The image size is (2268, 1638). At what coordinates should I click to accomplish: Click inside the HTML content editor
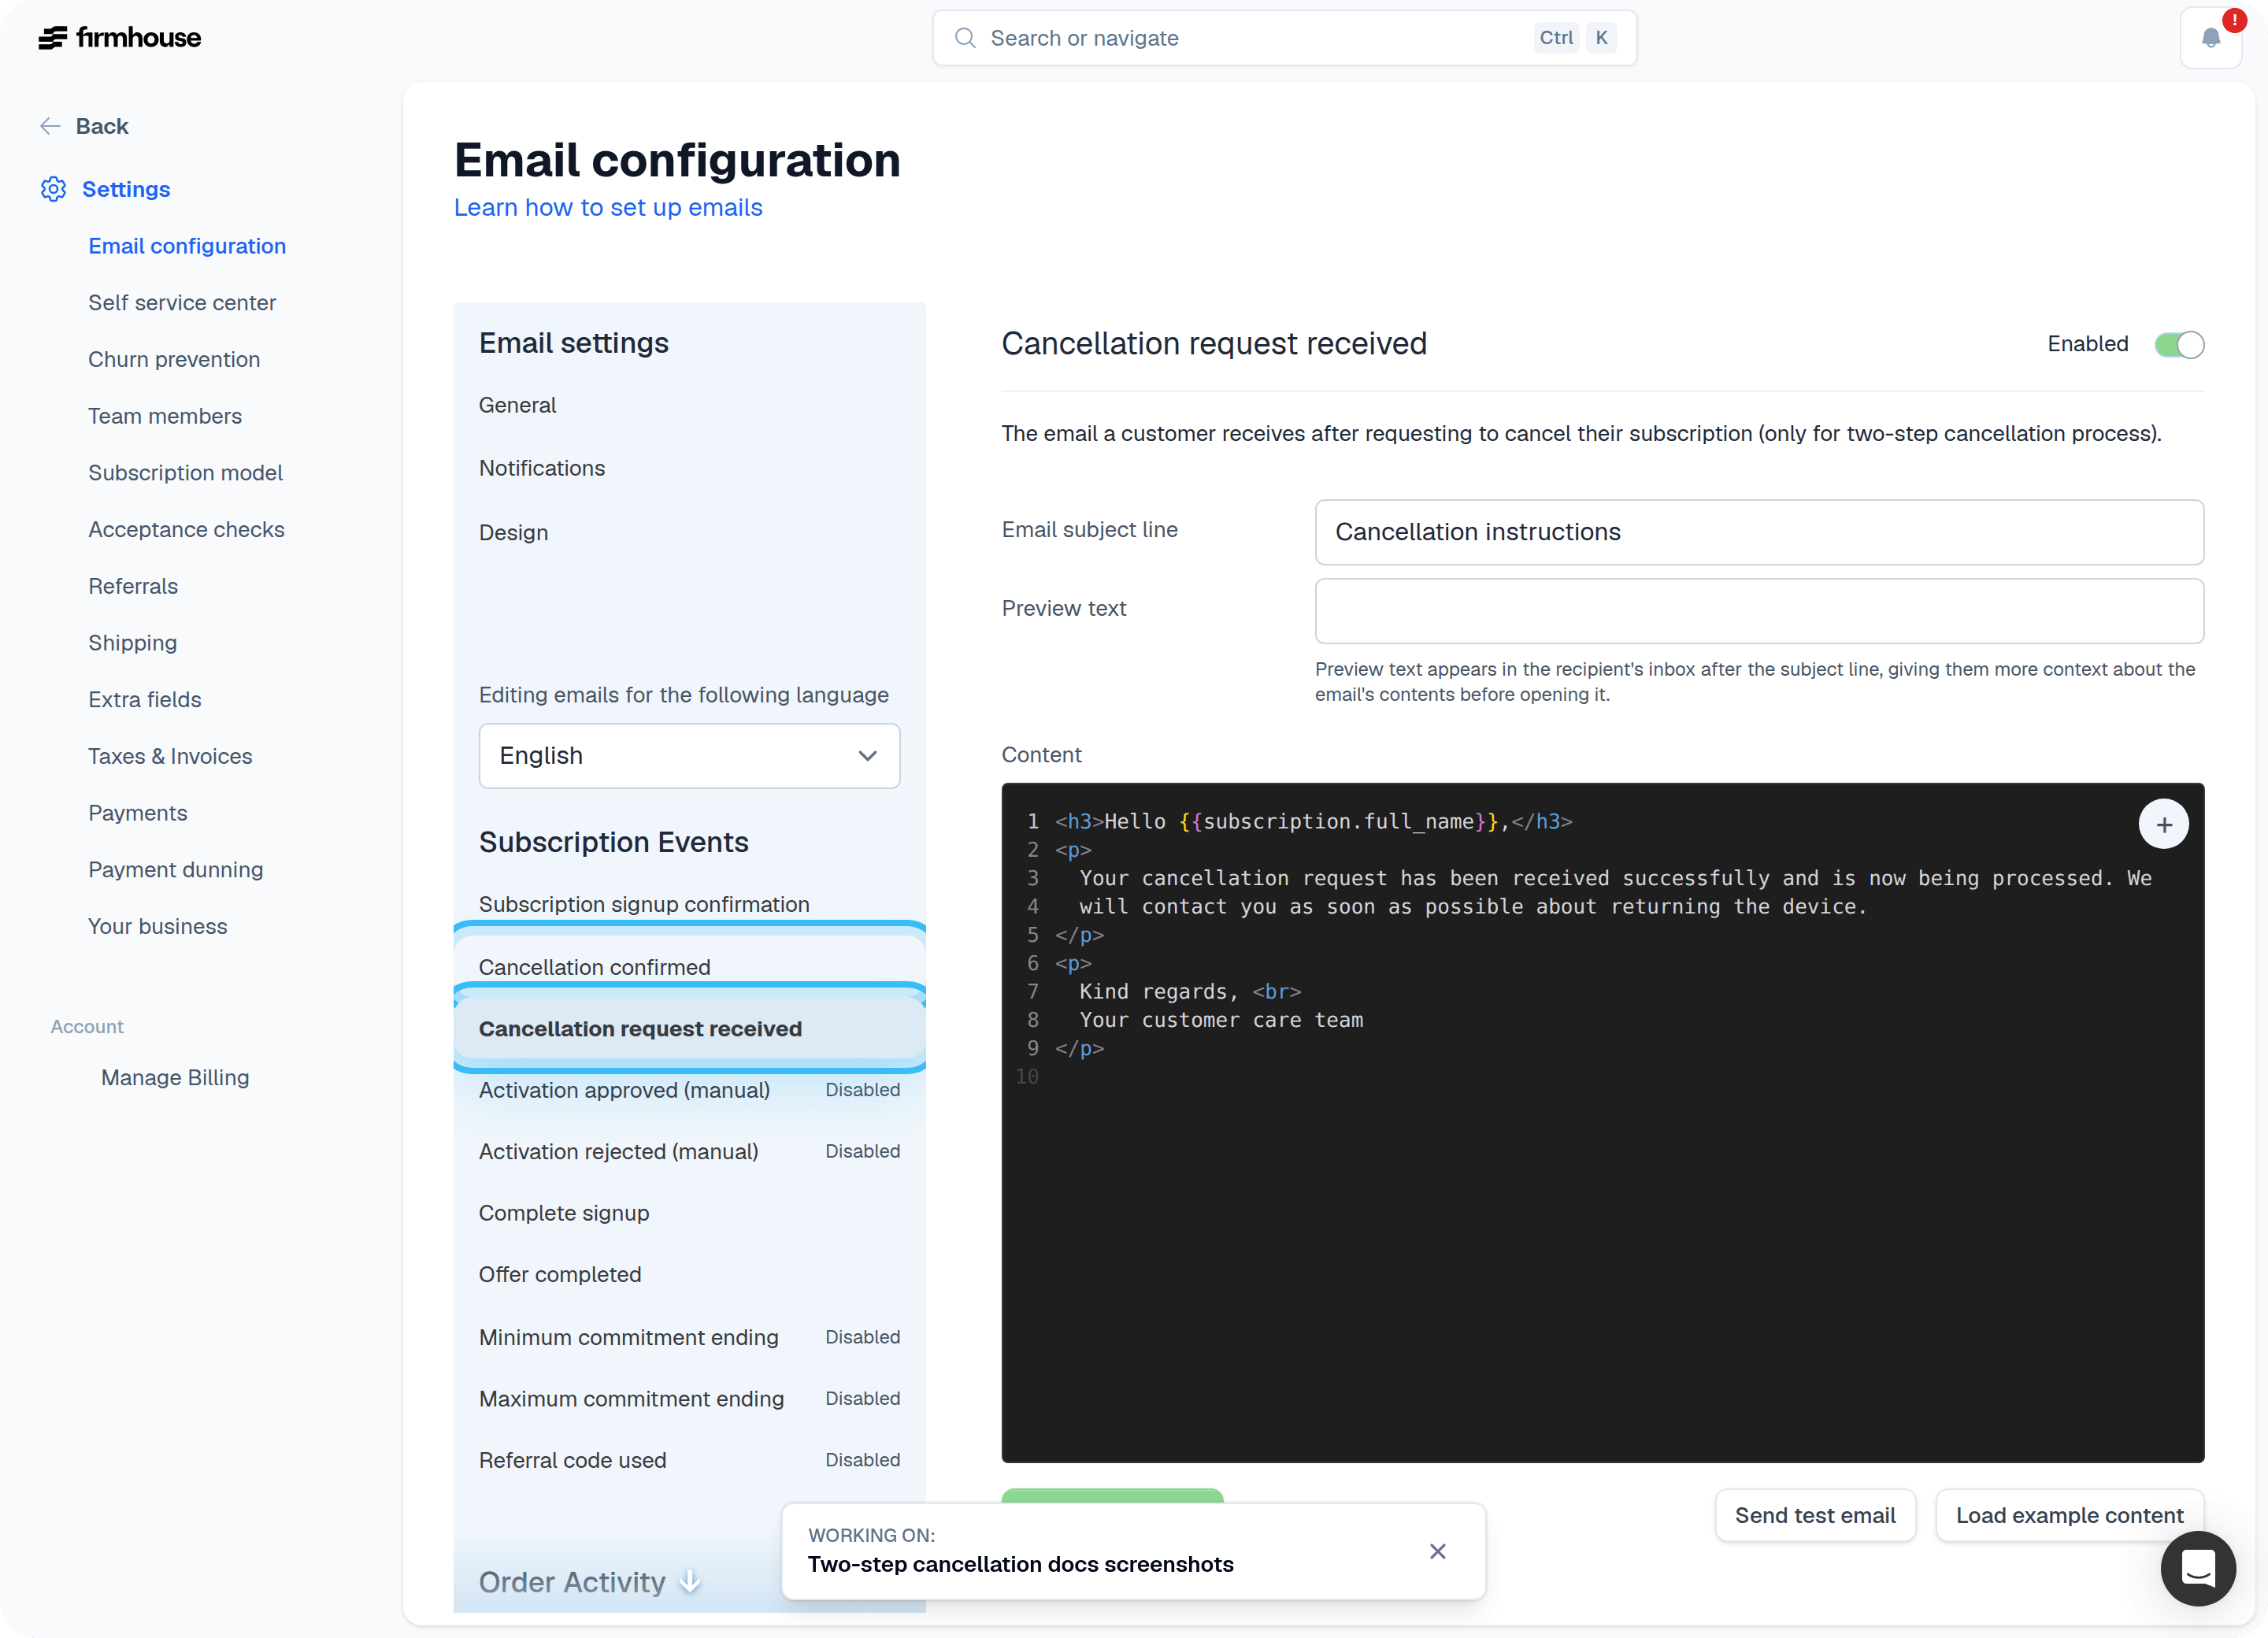[x=1603, y=1123]
